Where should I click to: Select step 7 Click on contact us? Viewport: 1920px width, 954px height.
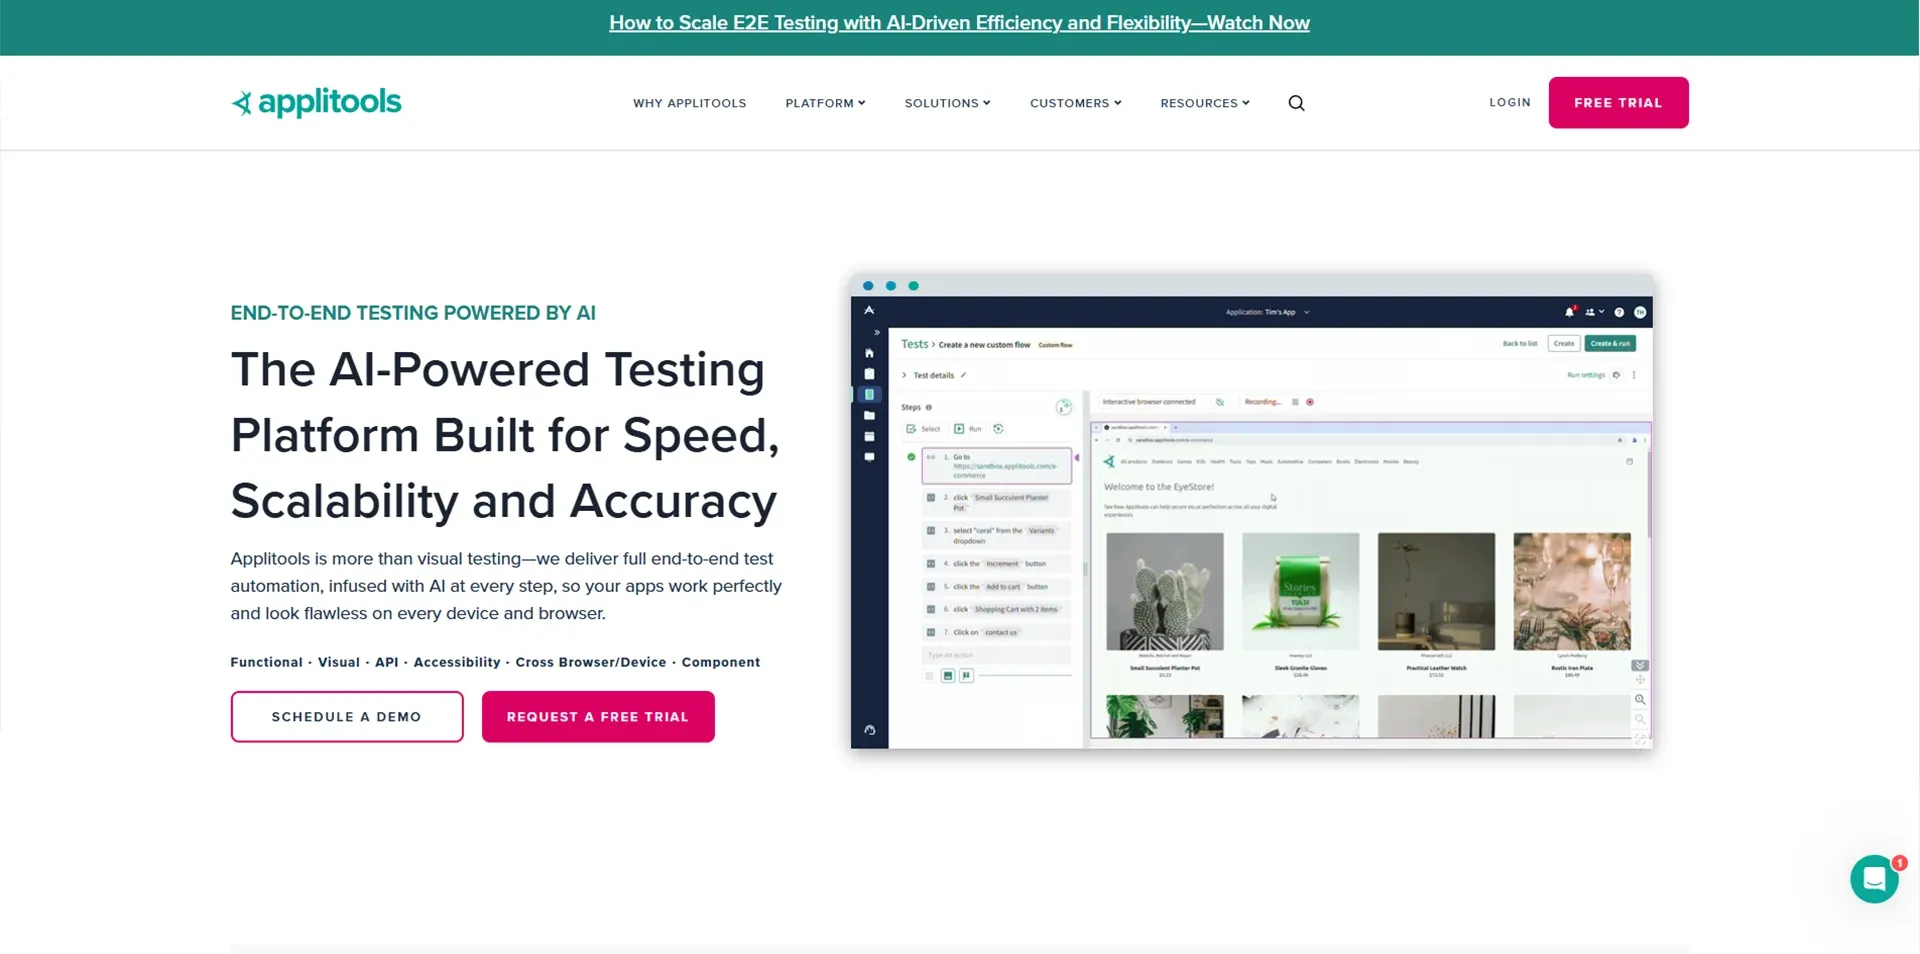(x=996, y=632)
